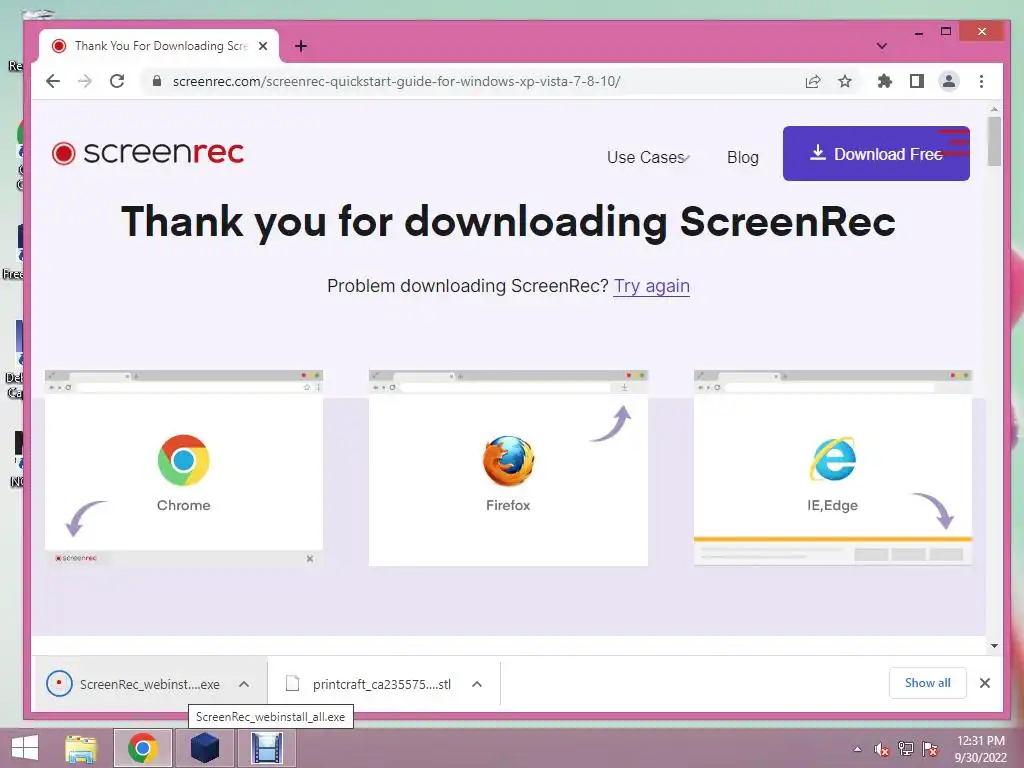Click the muted volume tray icon
The height and width of the screenshot is (768, 1024).
click(x=882, y=749)
